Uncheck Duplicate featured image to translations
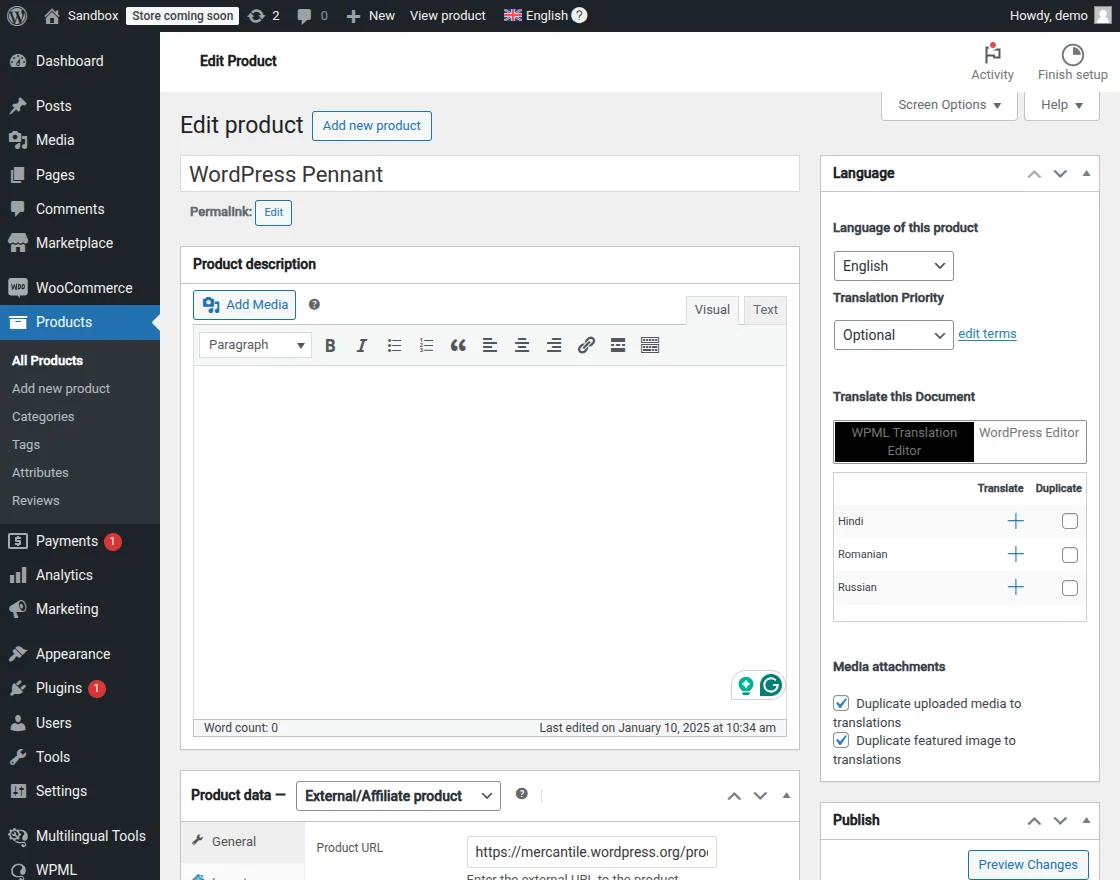 (x=841, y=741)
